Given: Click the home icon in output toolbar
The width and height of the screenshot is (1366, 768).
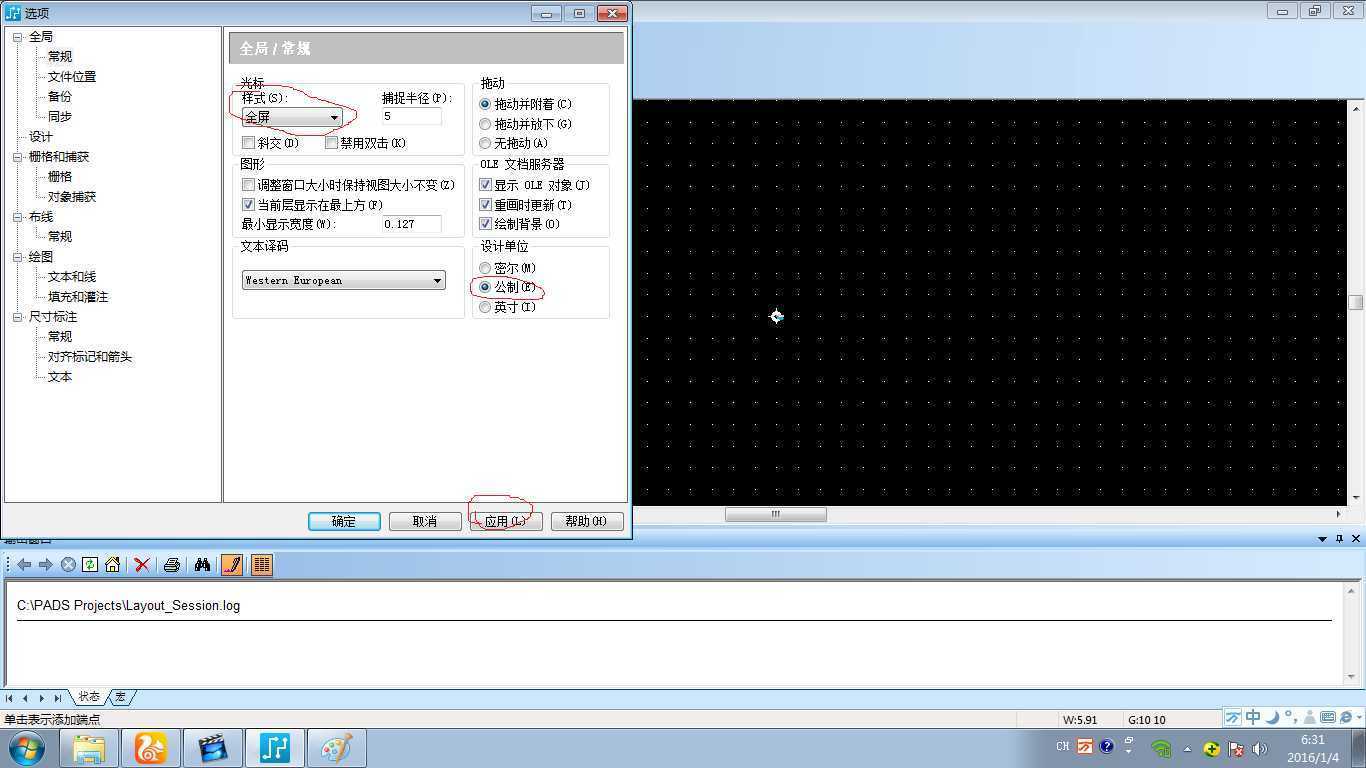Looking at the screenshot, I should pos(112,565).
